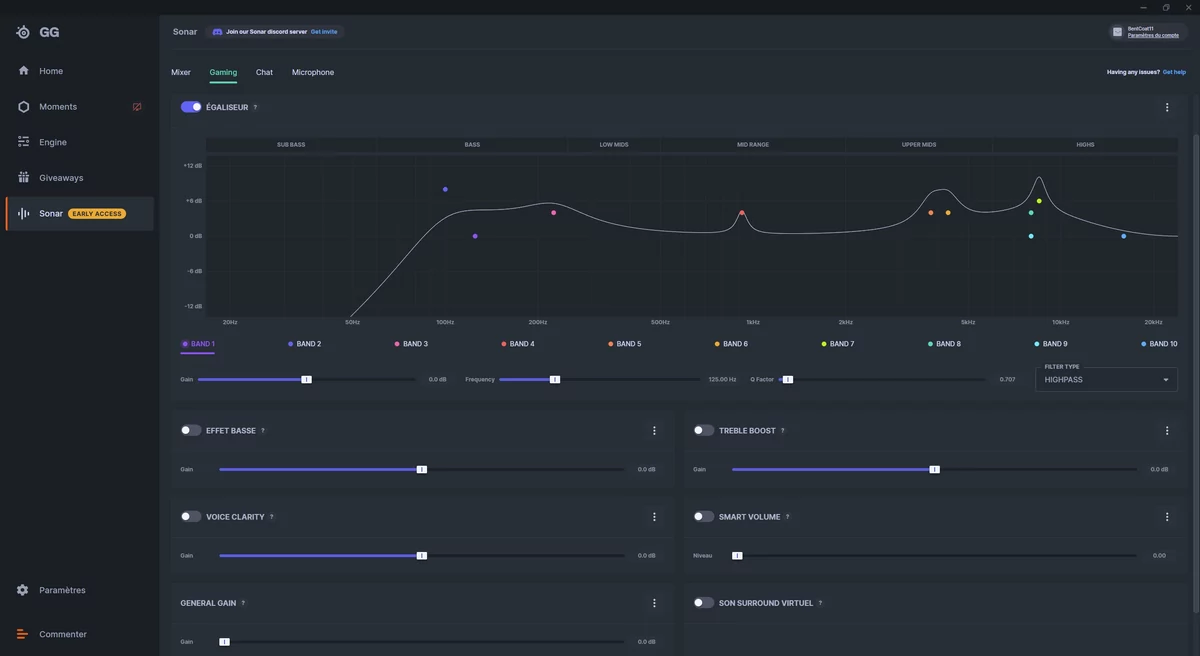Click the 125.00 Hz frequency value
1200x656 pixels.
point(722,380)
